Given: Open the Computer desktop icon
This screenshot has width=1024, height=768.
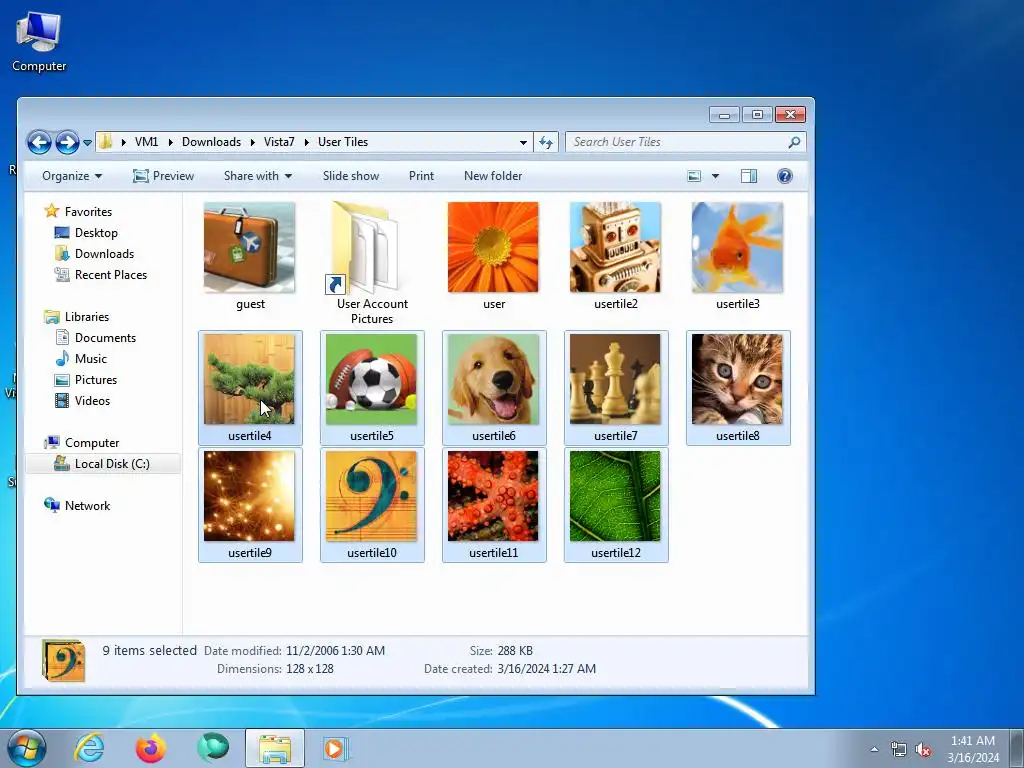Looking at the screenshot, I should 39,41.
